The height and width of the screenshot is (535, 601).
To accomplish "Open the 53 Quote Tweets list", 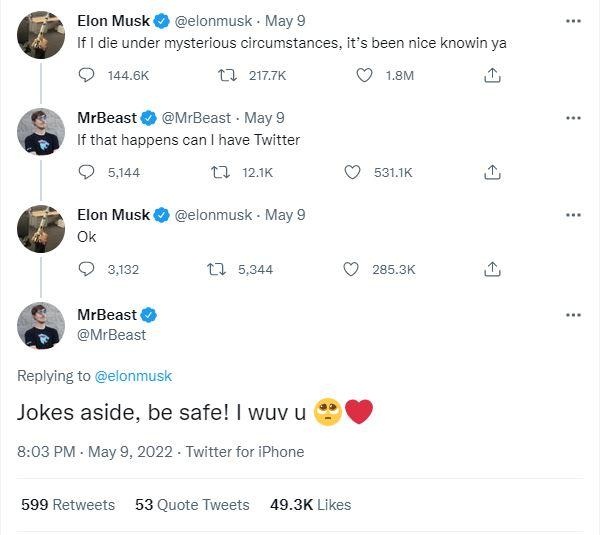I will pyautogui.click(x=192, y=505).
